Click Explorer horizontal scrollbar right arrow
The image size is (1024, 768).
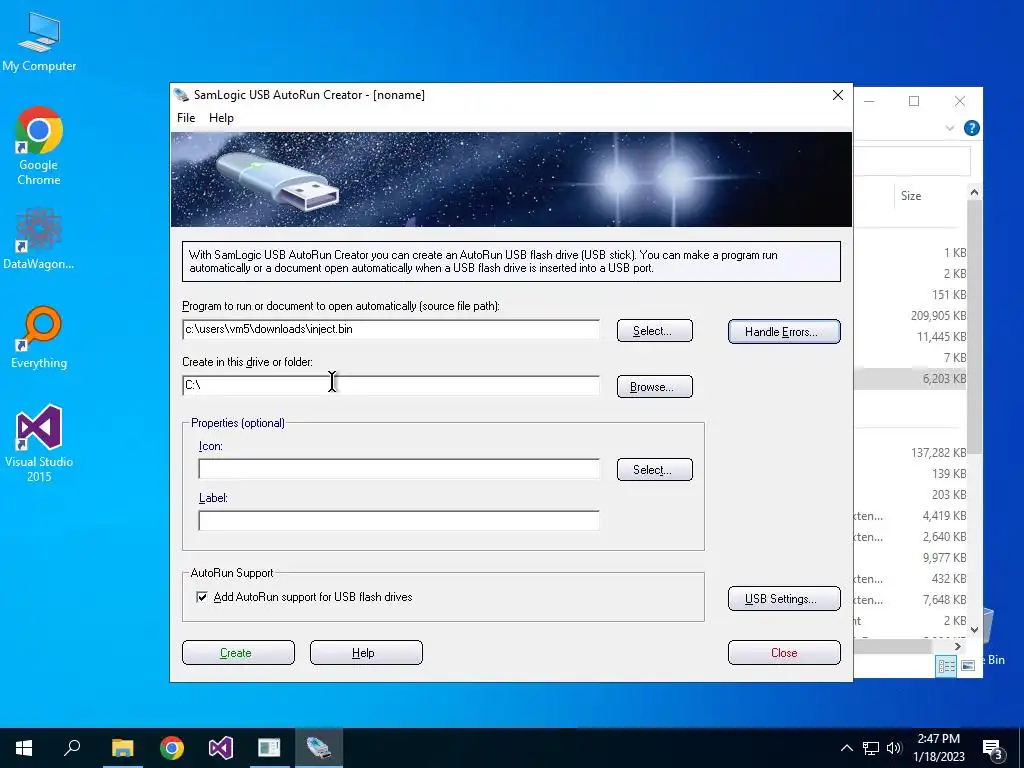[x=957, y=646]
